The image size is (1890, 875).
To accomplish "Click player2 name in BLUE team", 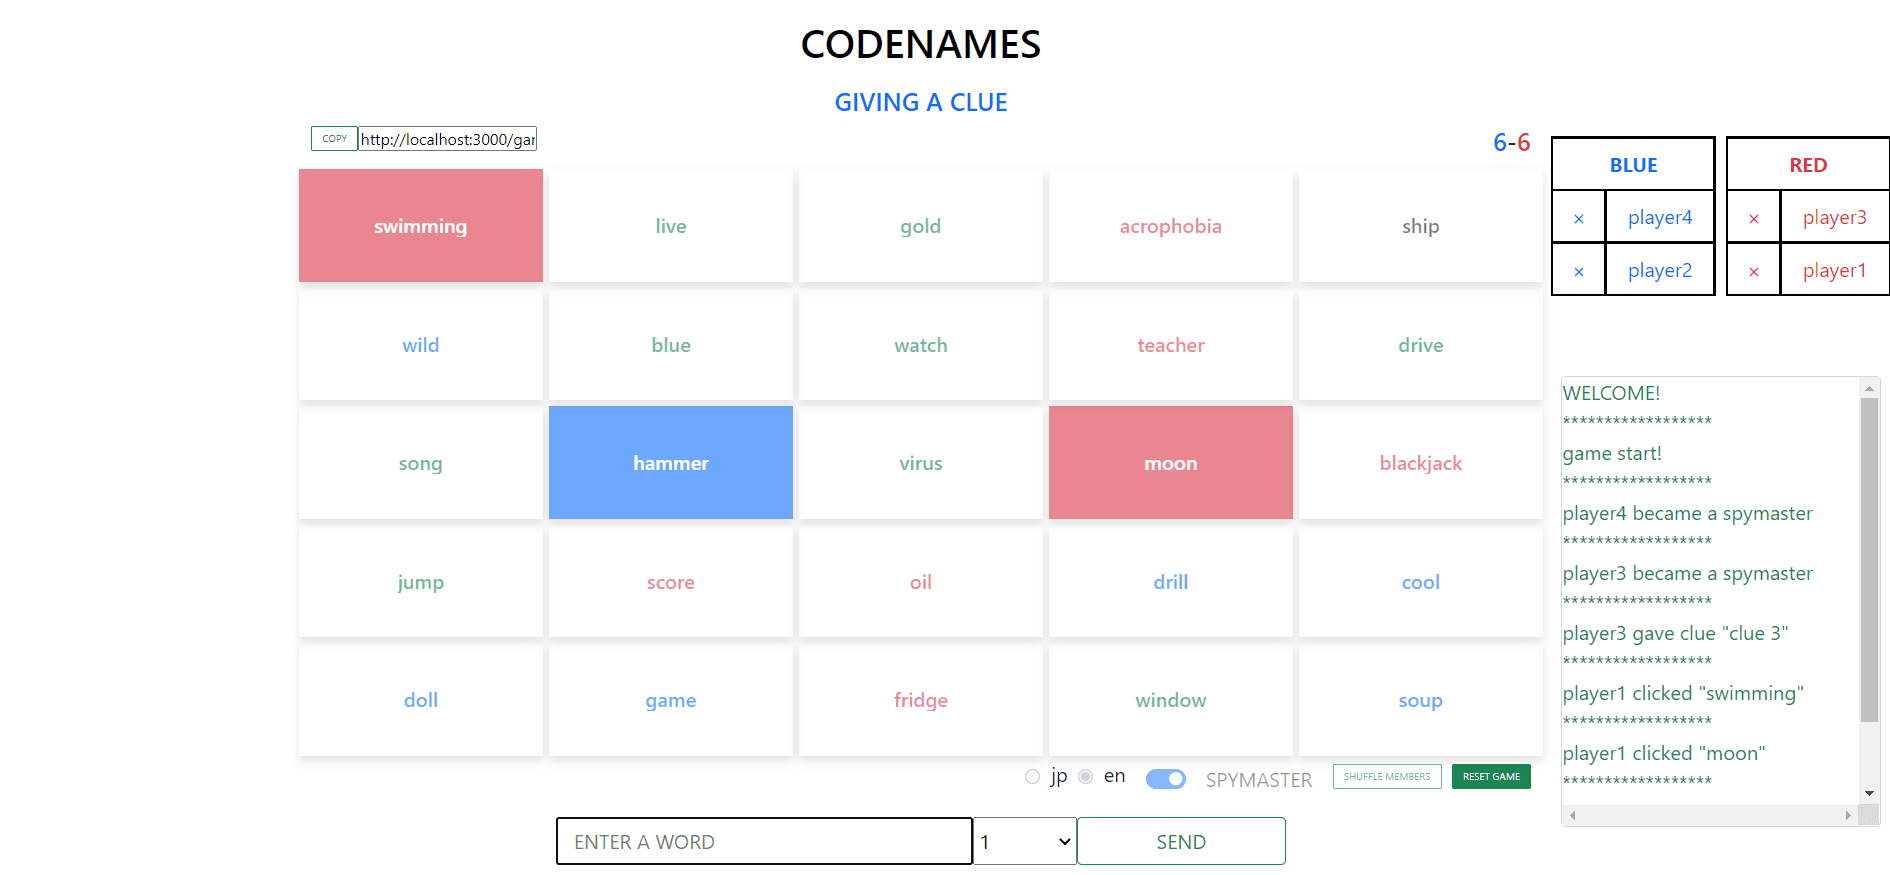I will [x=1660, y=270].
